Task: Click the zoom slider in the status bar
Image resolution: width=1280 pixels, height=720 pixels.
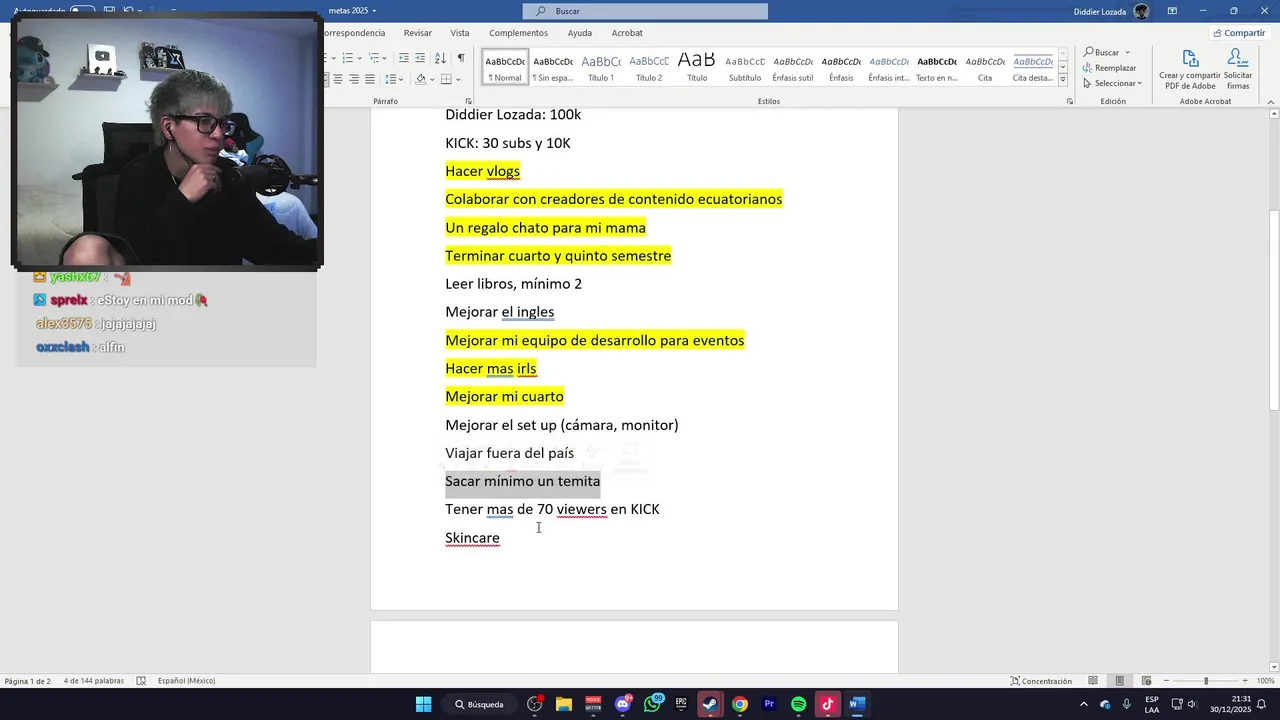Action: pos(1206,681)
